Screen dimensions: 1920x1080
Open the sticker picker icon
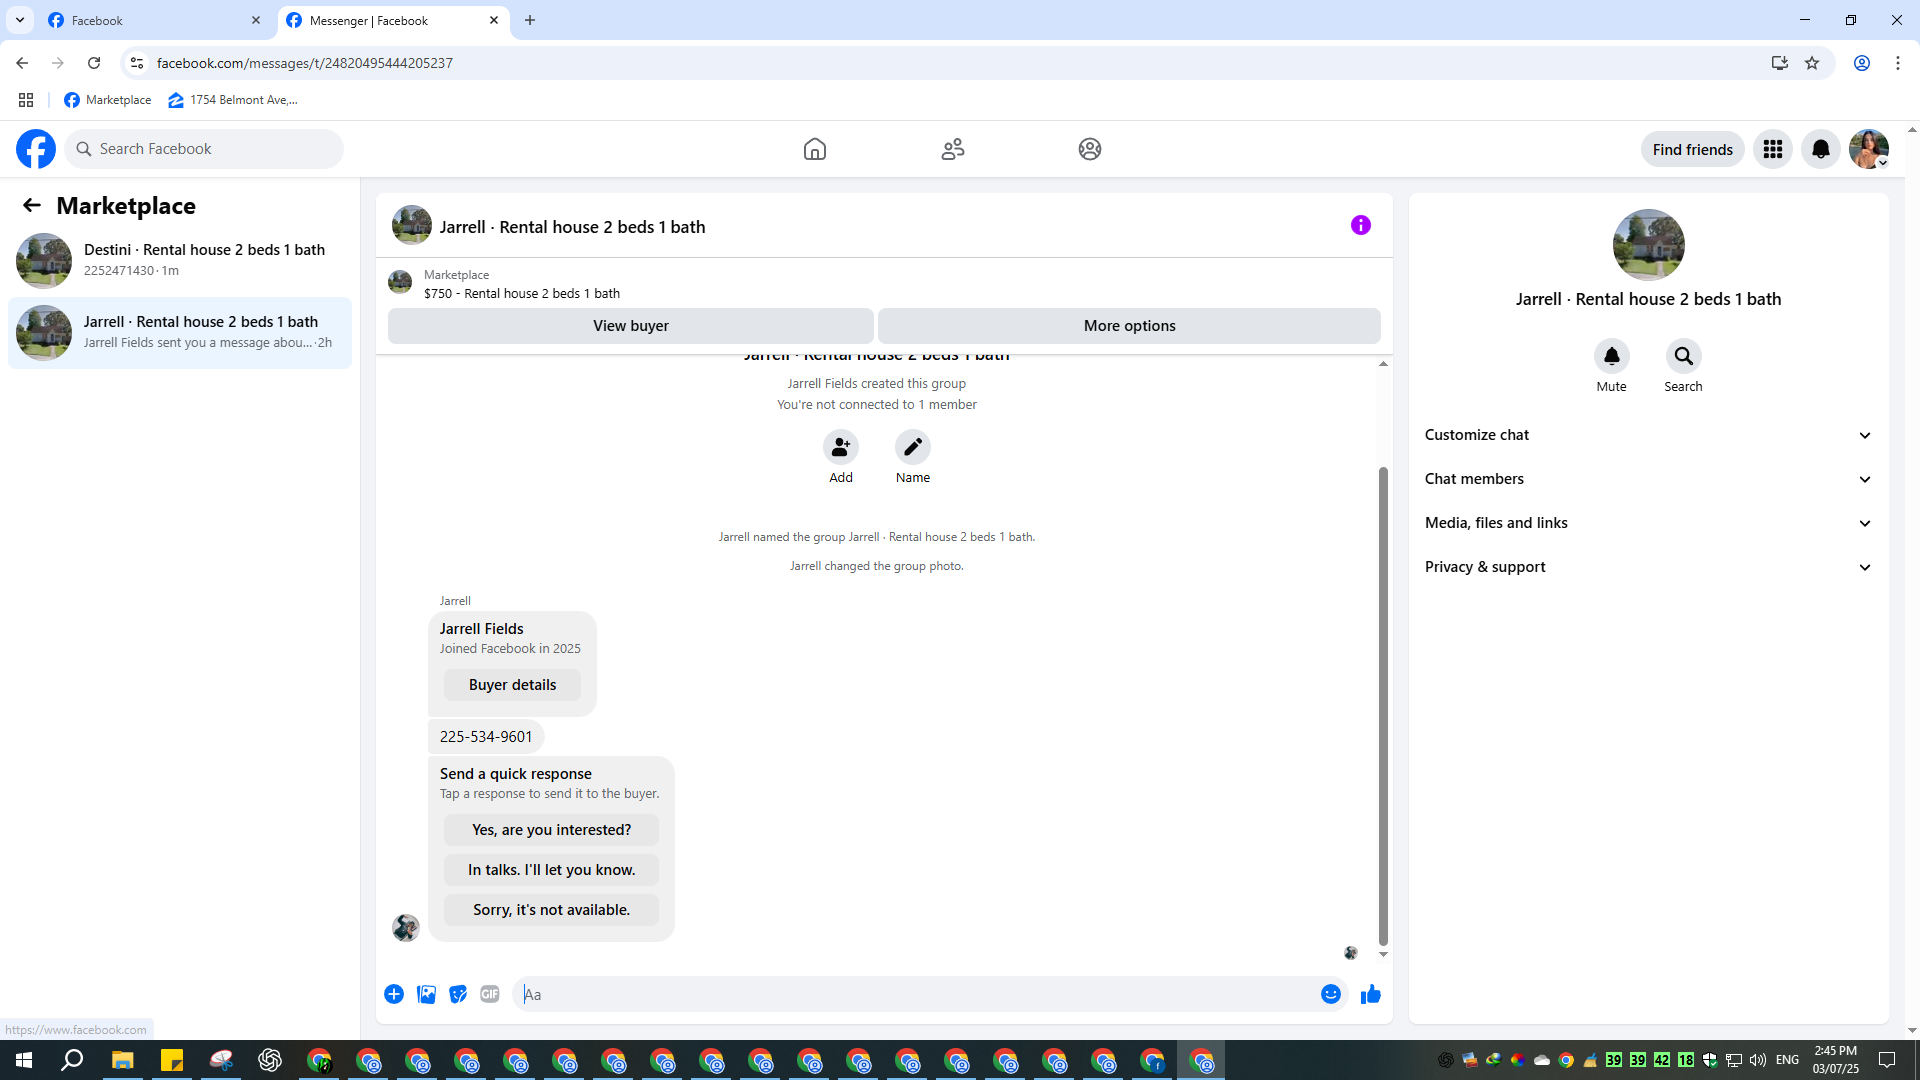(x=458, y=994)
